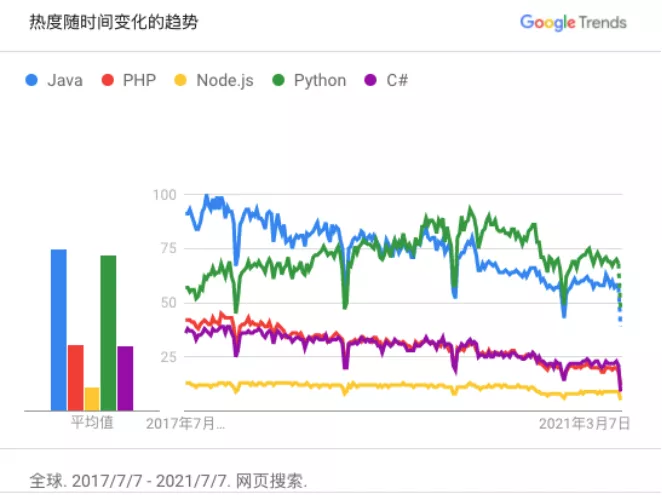The width and height of the screenshot is (662, 495).
Task: Click the red PHP average bar
Action: point(76,378)
